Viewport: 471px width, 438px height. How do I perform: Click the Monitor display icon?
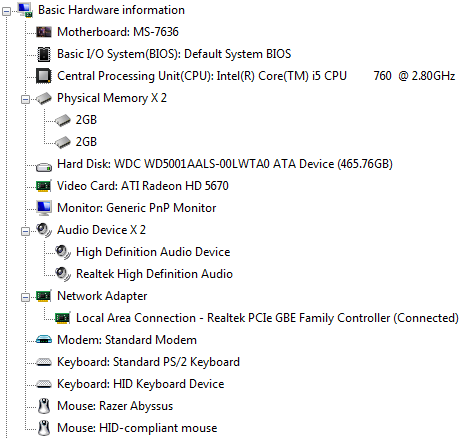pyautogui.click(x=44, y=208)
